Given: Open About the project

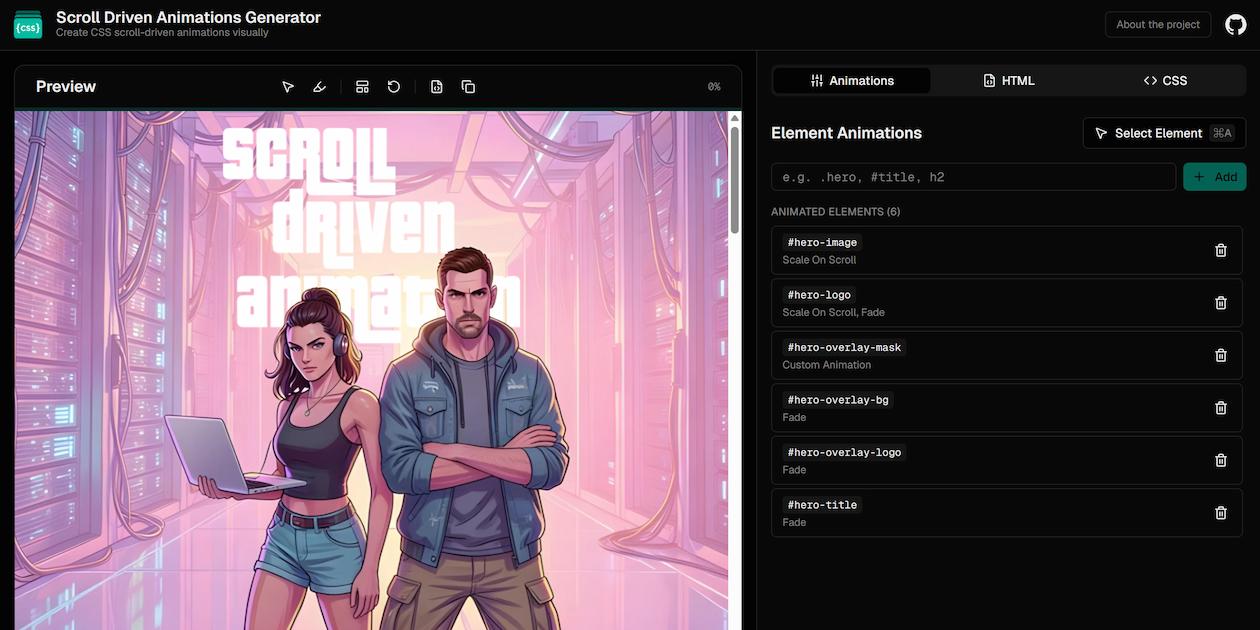Looking at the screenshot, I should (1158, 25).
